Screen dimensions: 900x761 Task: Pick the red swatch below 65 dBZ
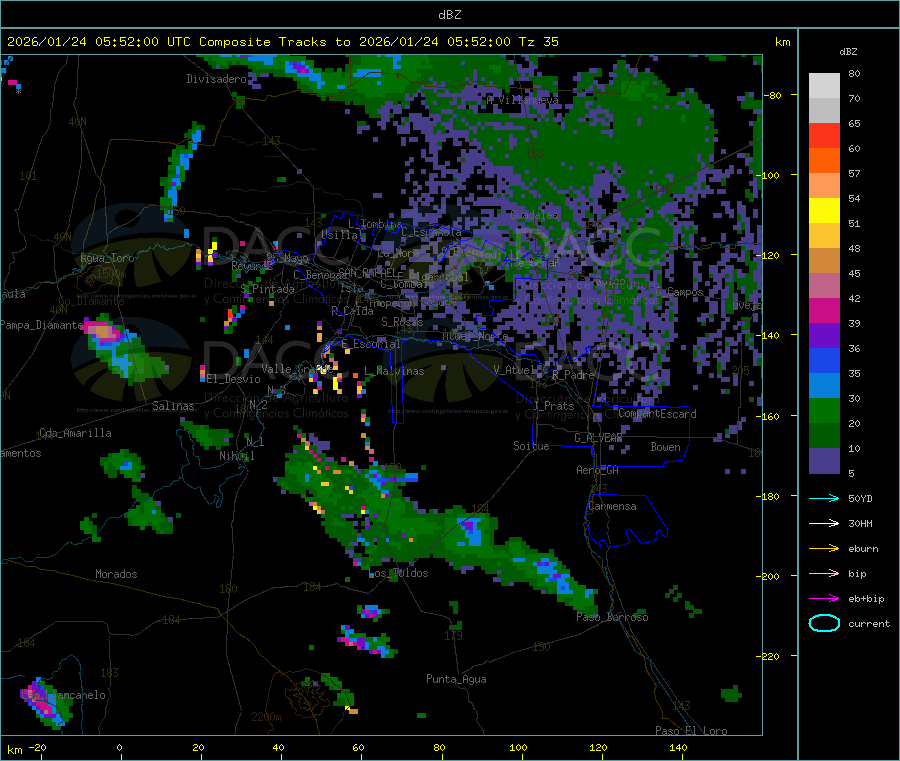click(x=824, y=135)
